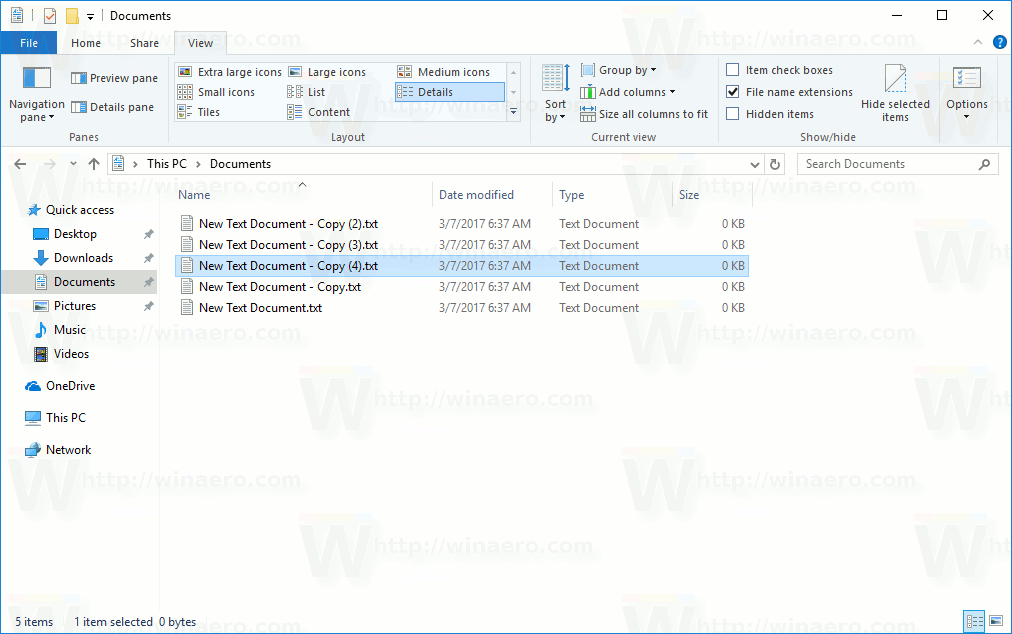Toggle the Preview pane
Screen dimensions: 1012x634
113,77
